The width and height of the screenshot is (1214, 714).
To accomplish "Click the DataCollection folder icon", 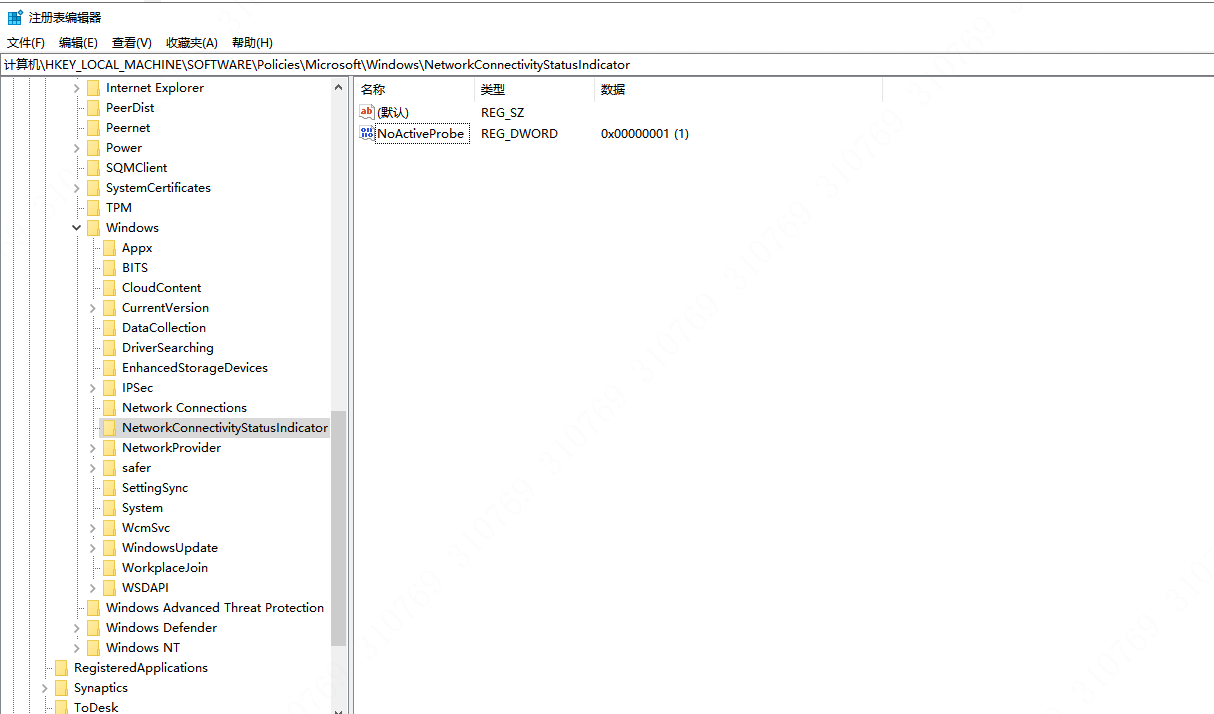I will pyautogui.click(x=109, y=328).
